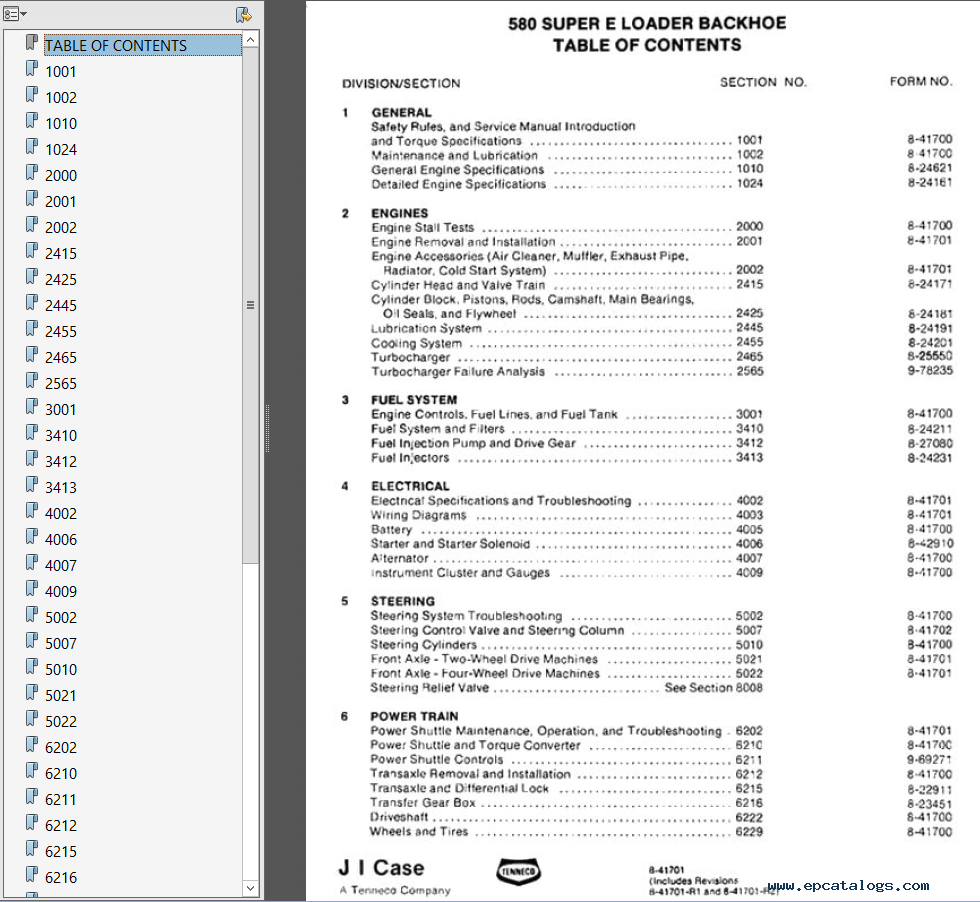The height and width of the screenshot is (902, 980).
Task: Click the new bookmark icon
Action: 244,14
